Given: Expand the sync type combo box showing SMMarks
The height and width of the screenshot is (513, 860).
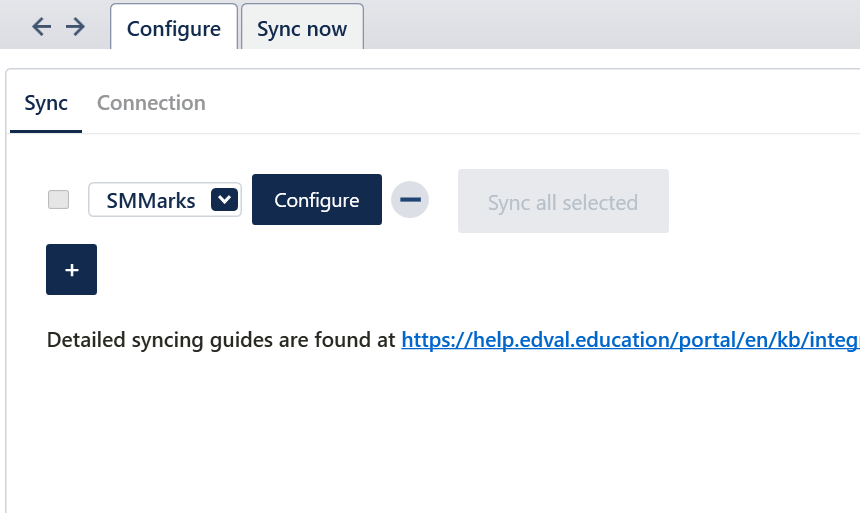Looking at the screenshot, I should tap(165, 200).
